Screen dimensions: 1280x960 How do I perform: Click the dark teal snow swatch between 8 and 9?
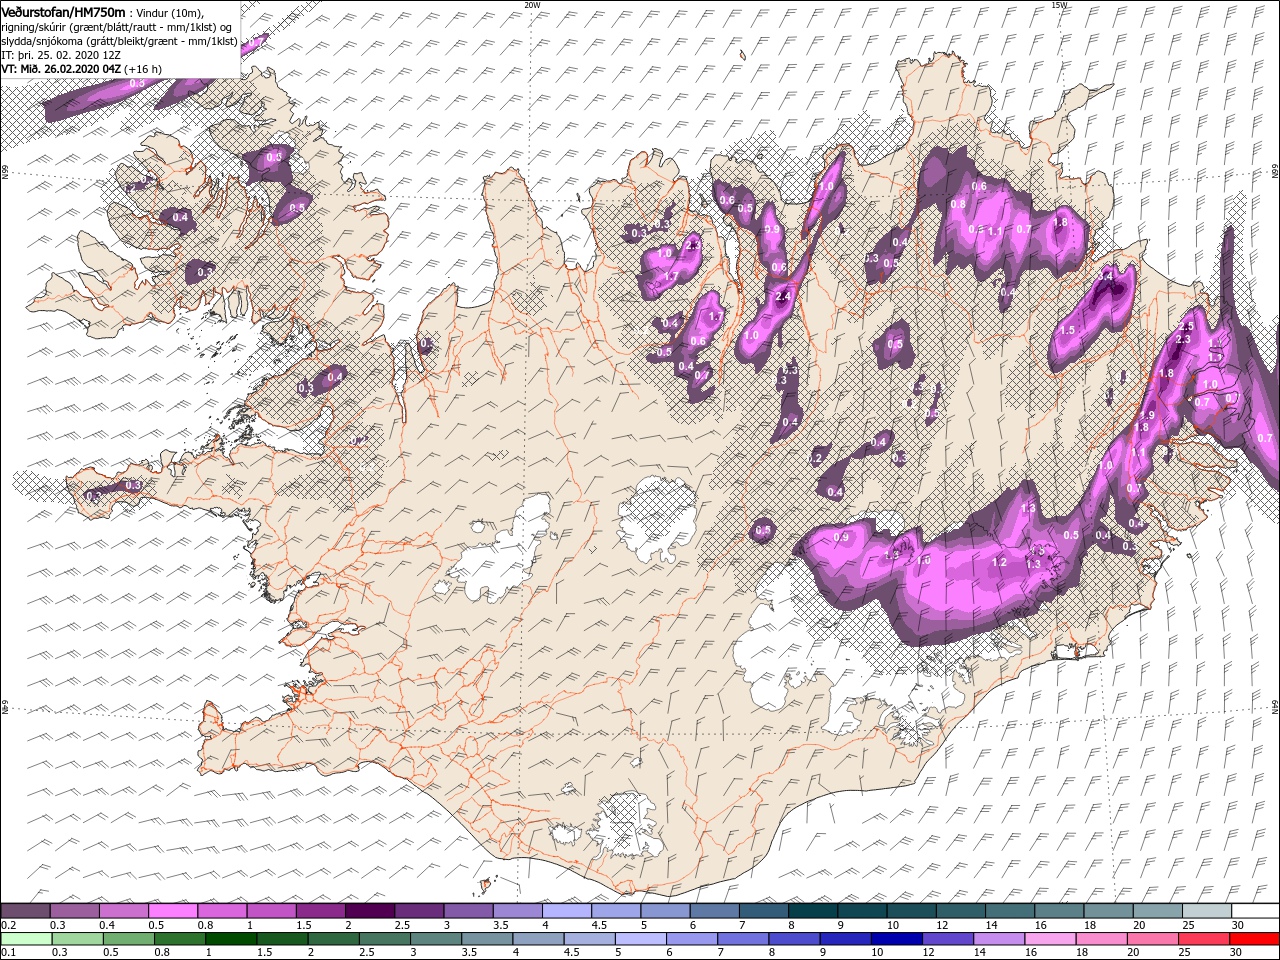(813, 911)
